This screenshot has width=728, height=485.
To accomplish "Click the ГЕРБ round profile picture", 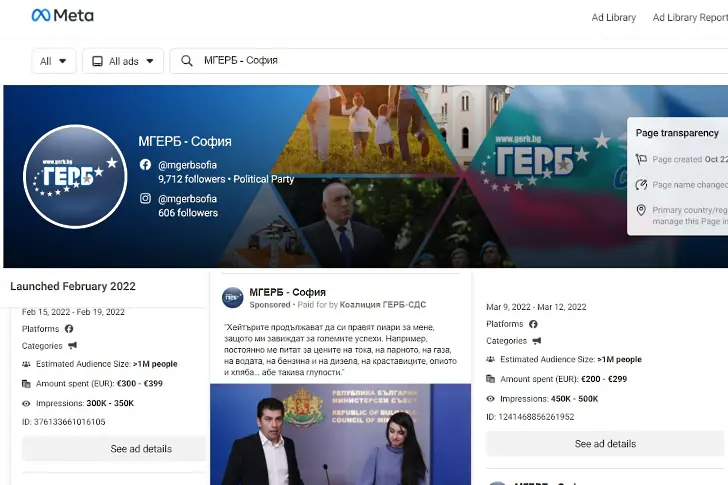I will click(x=75, y=176).
